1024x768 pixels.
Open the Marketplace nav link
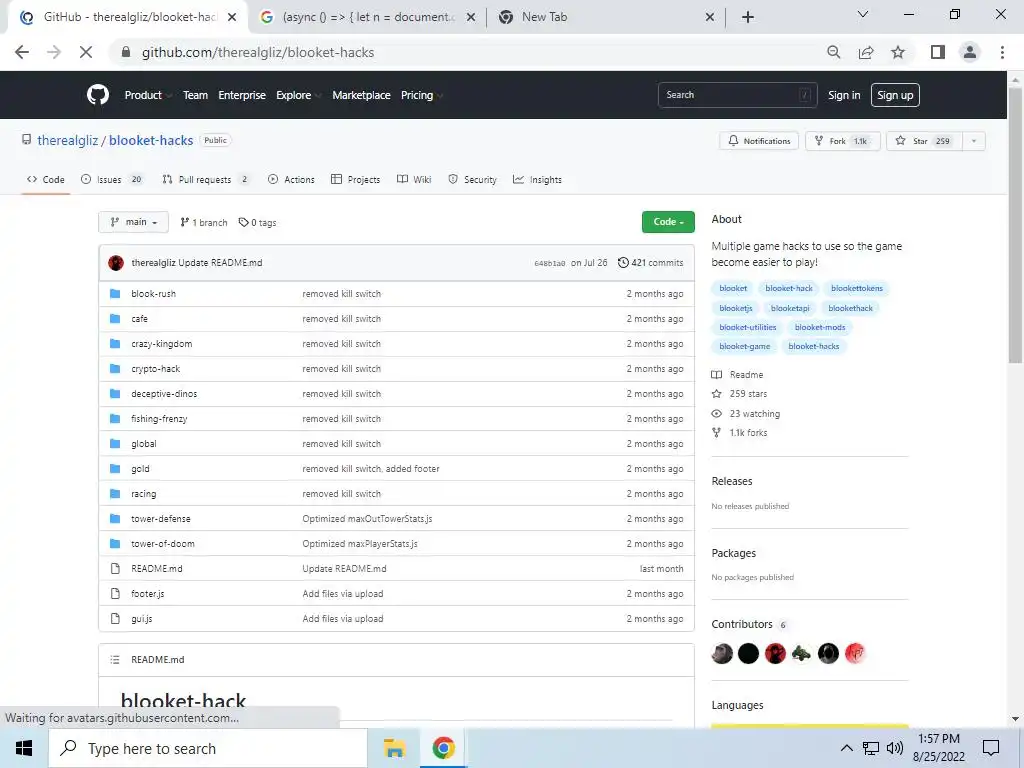click(361, 95)
